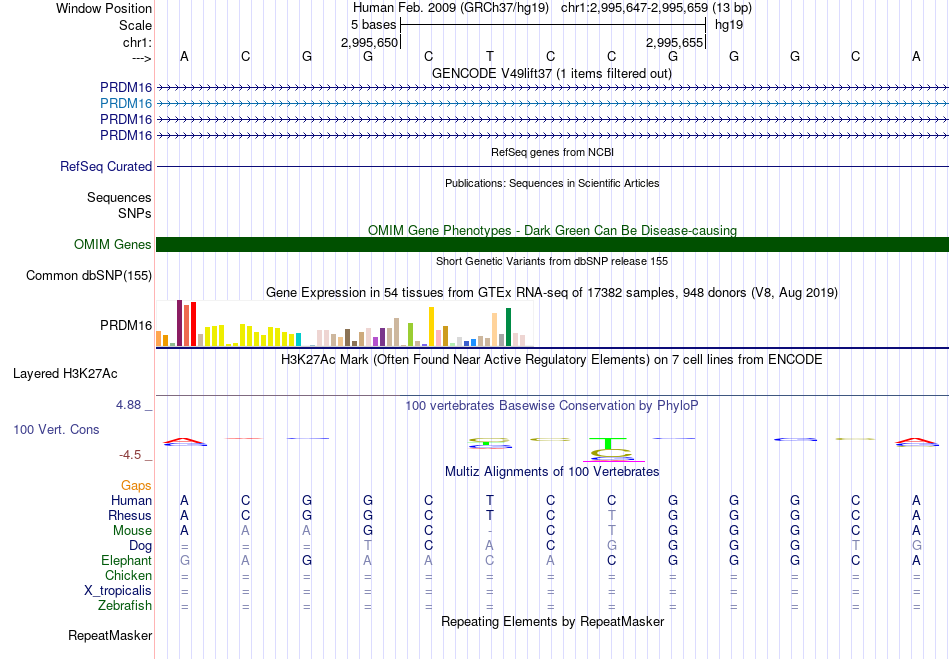Click the Rhesus alignment row label
The image size is (950, 659).
tap(130, 515)
